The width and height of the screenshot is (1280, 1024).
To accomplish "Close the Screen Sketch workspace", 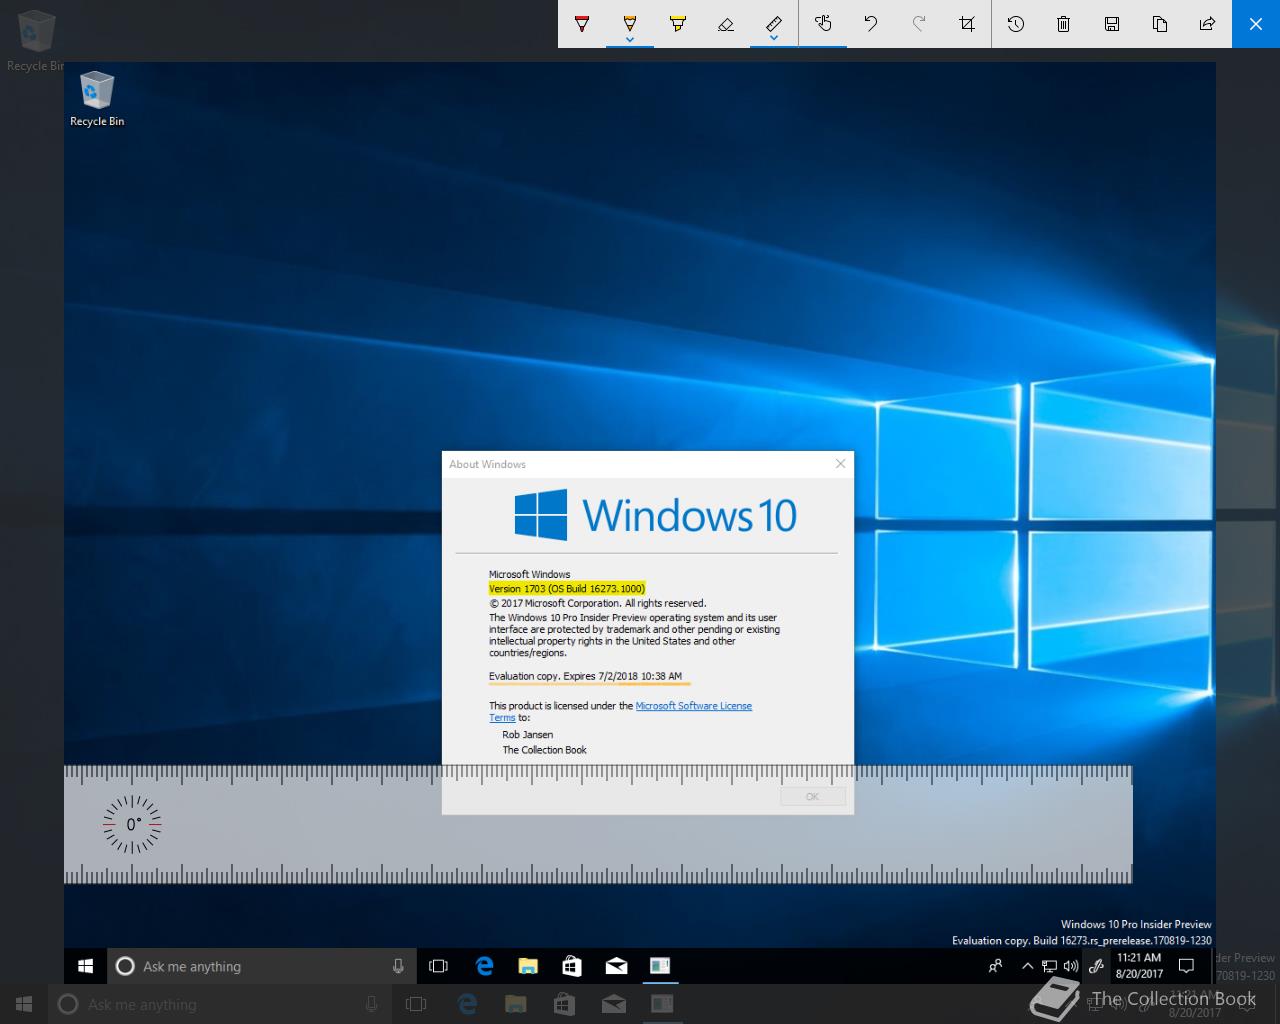I will (x=1256, y=23).
